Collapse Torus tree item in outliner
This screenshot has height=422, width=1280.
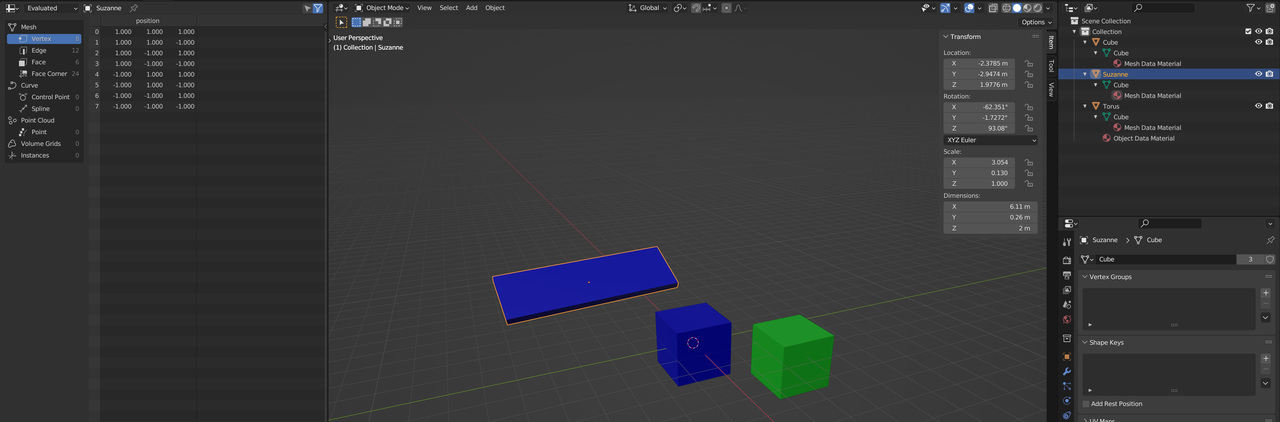point(1087,106)
